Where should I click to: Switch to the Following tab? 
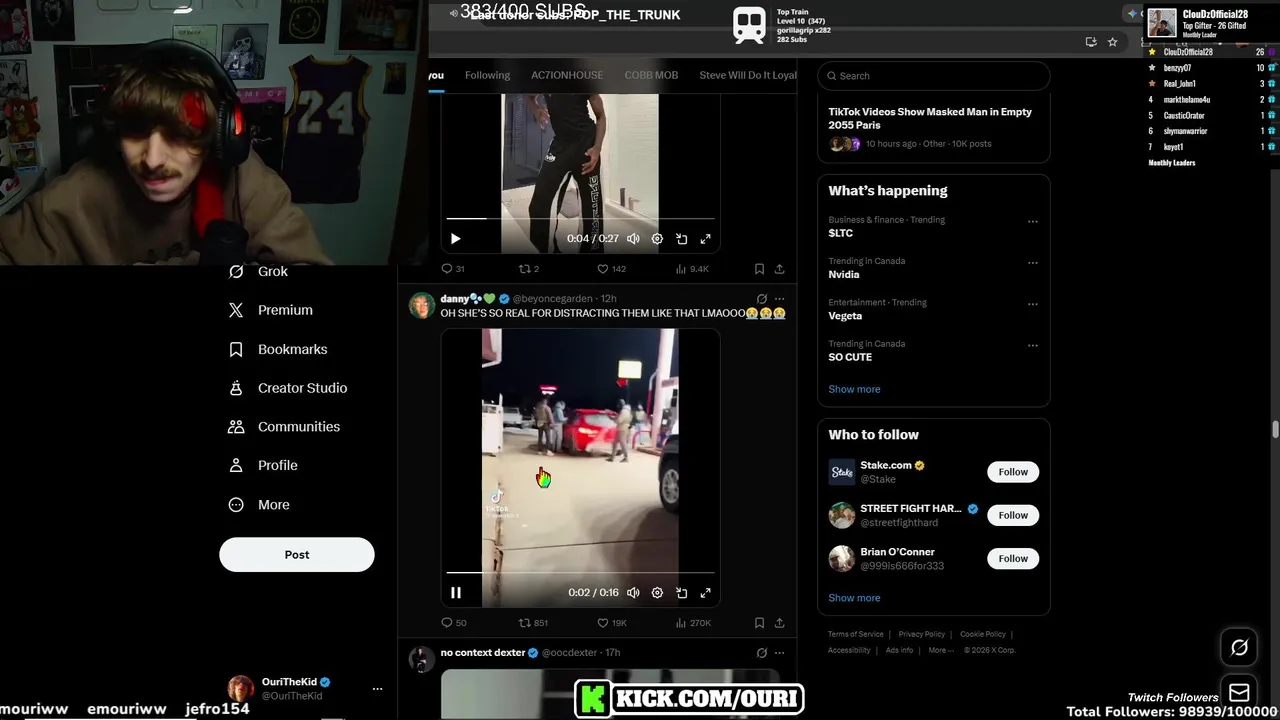coord(487,75)
